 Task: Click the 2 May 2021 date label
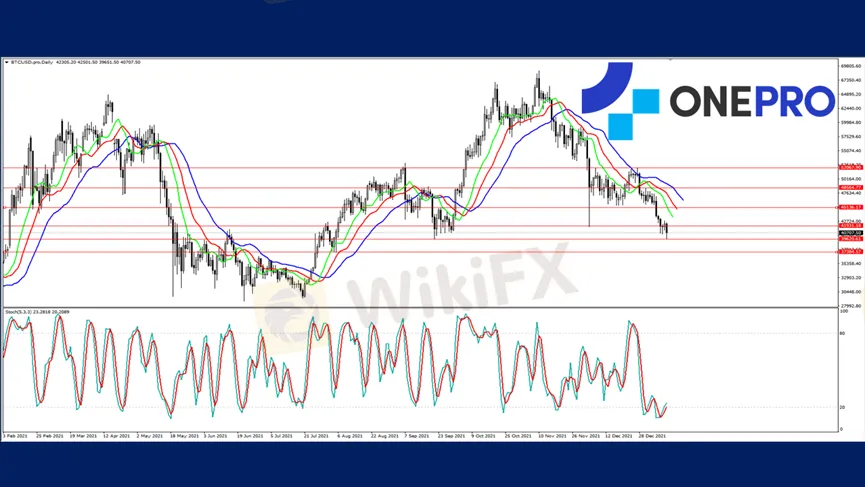[x=149, y=436]
